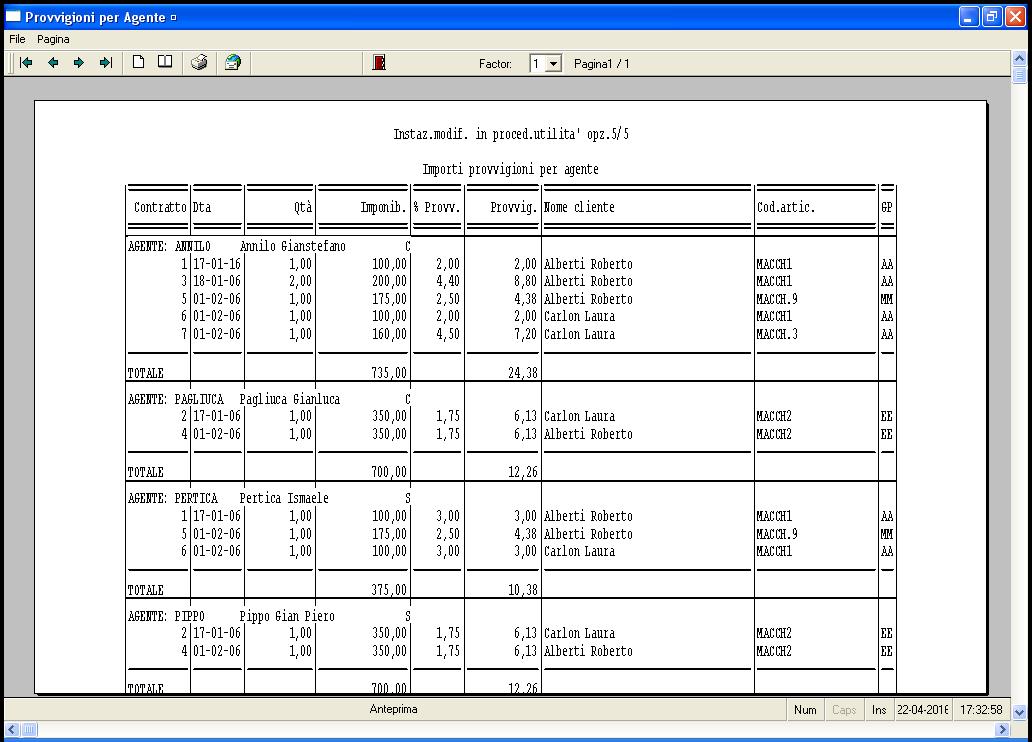Image resolution: width=1032 pixels, height=742 pixels.
Task: Click the Qtà column header
Action: 303,207
